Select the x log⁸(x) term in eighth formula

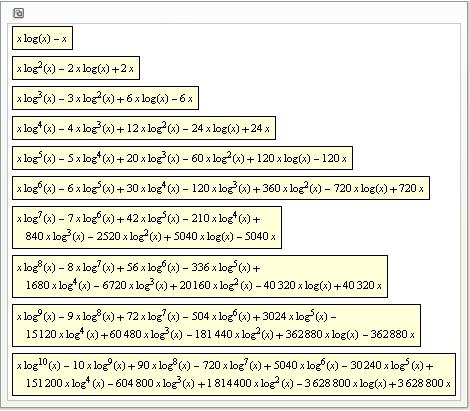click(x=36, y=267)
